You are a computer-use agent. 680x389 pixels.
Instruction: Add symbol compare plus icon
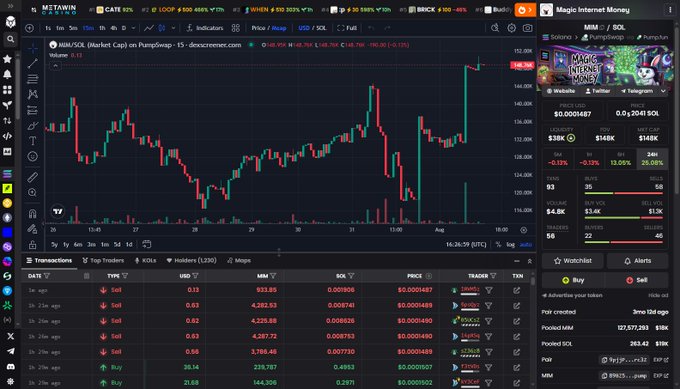(x=29, y=28)
